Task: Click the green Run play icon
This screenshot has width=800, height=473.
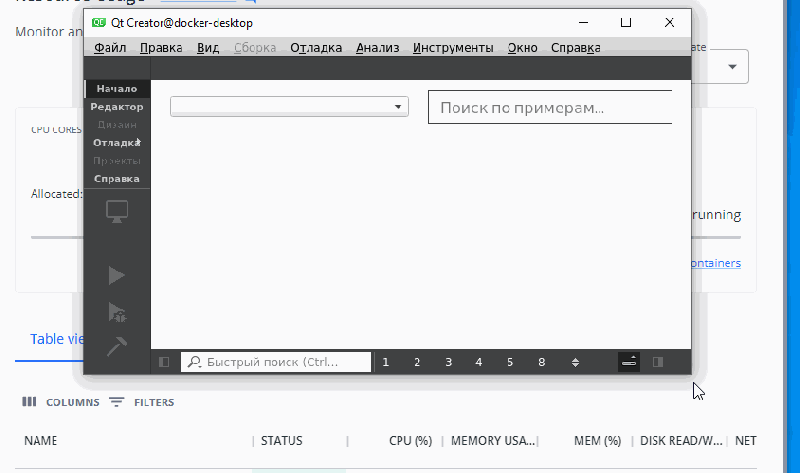Action: pos(117,276)
